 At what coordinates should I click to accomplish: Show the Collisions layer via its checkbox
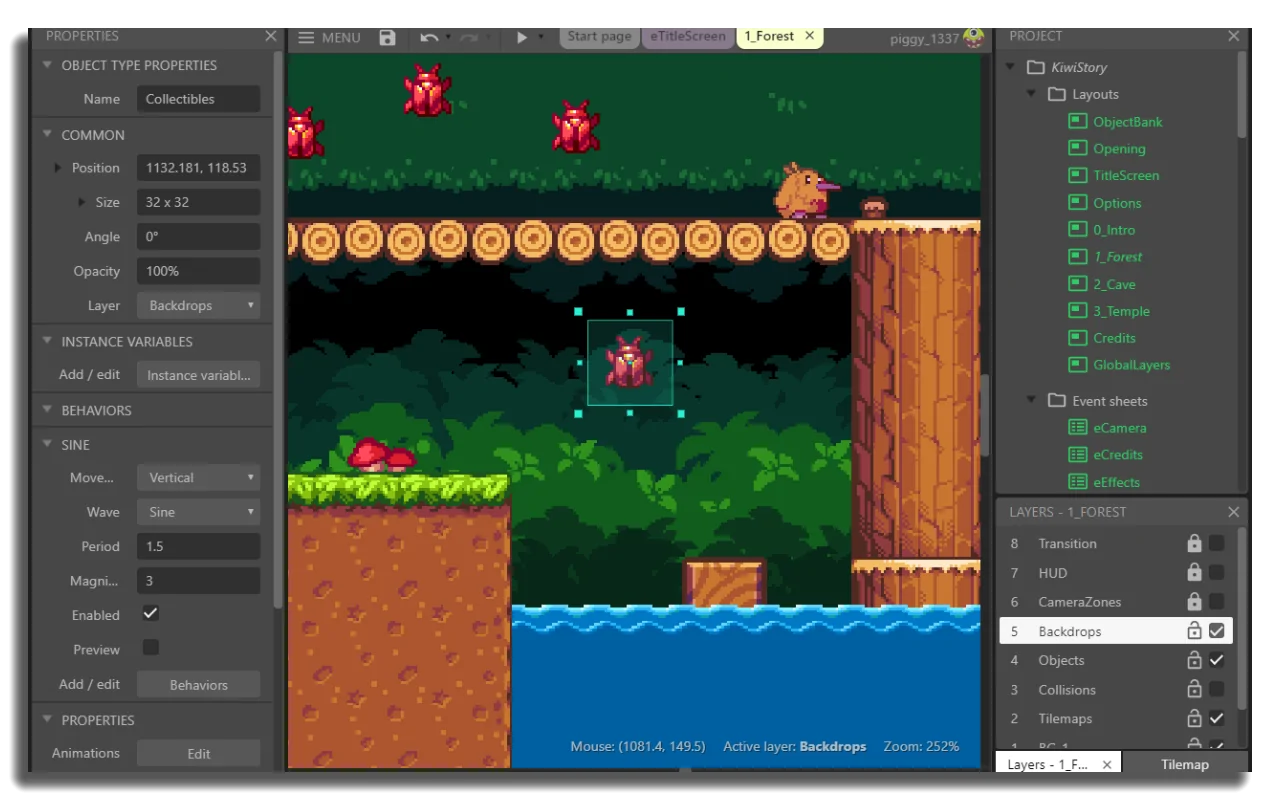(1216, 689)
